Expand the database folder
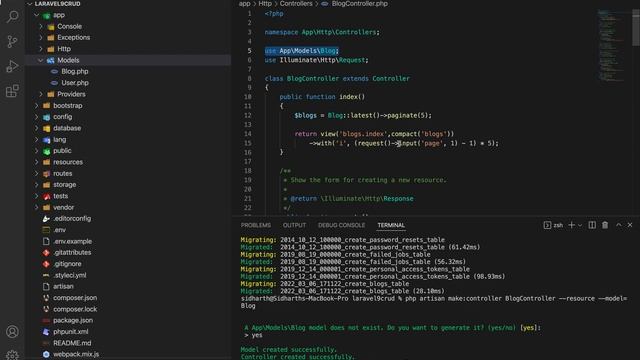 67,128
